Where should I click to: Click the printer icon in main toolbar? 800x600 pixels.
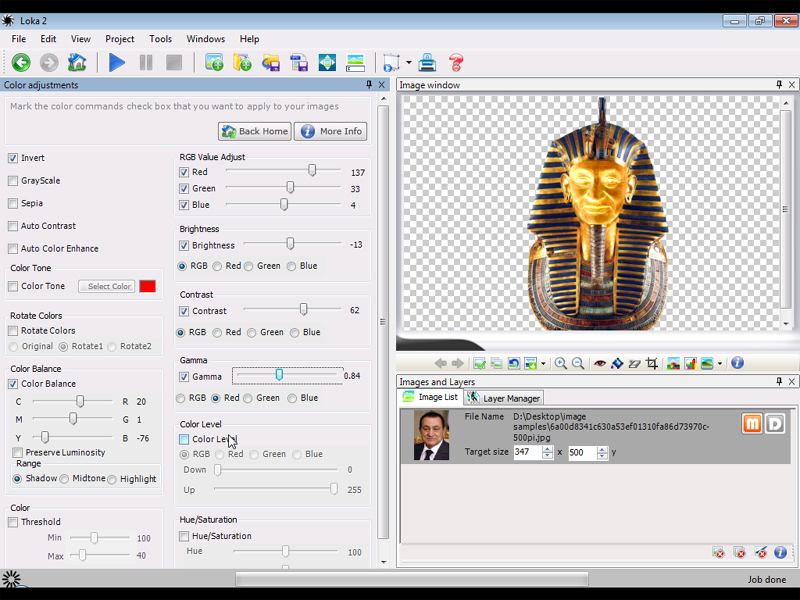[427, 63]
